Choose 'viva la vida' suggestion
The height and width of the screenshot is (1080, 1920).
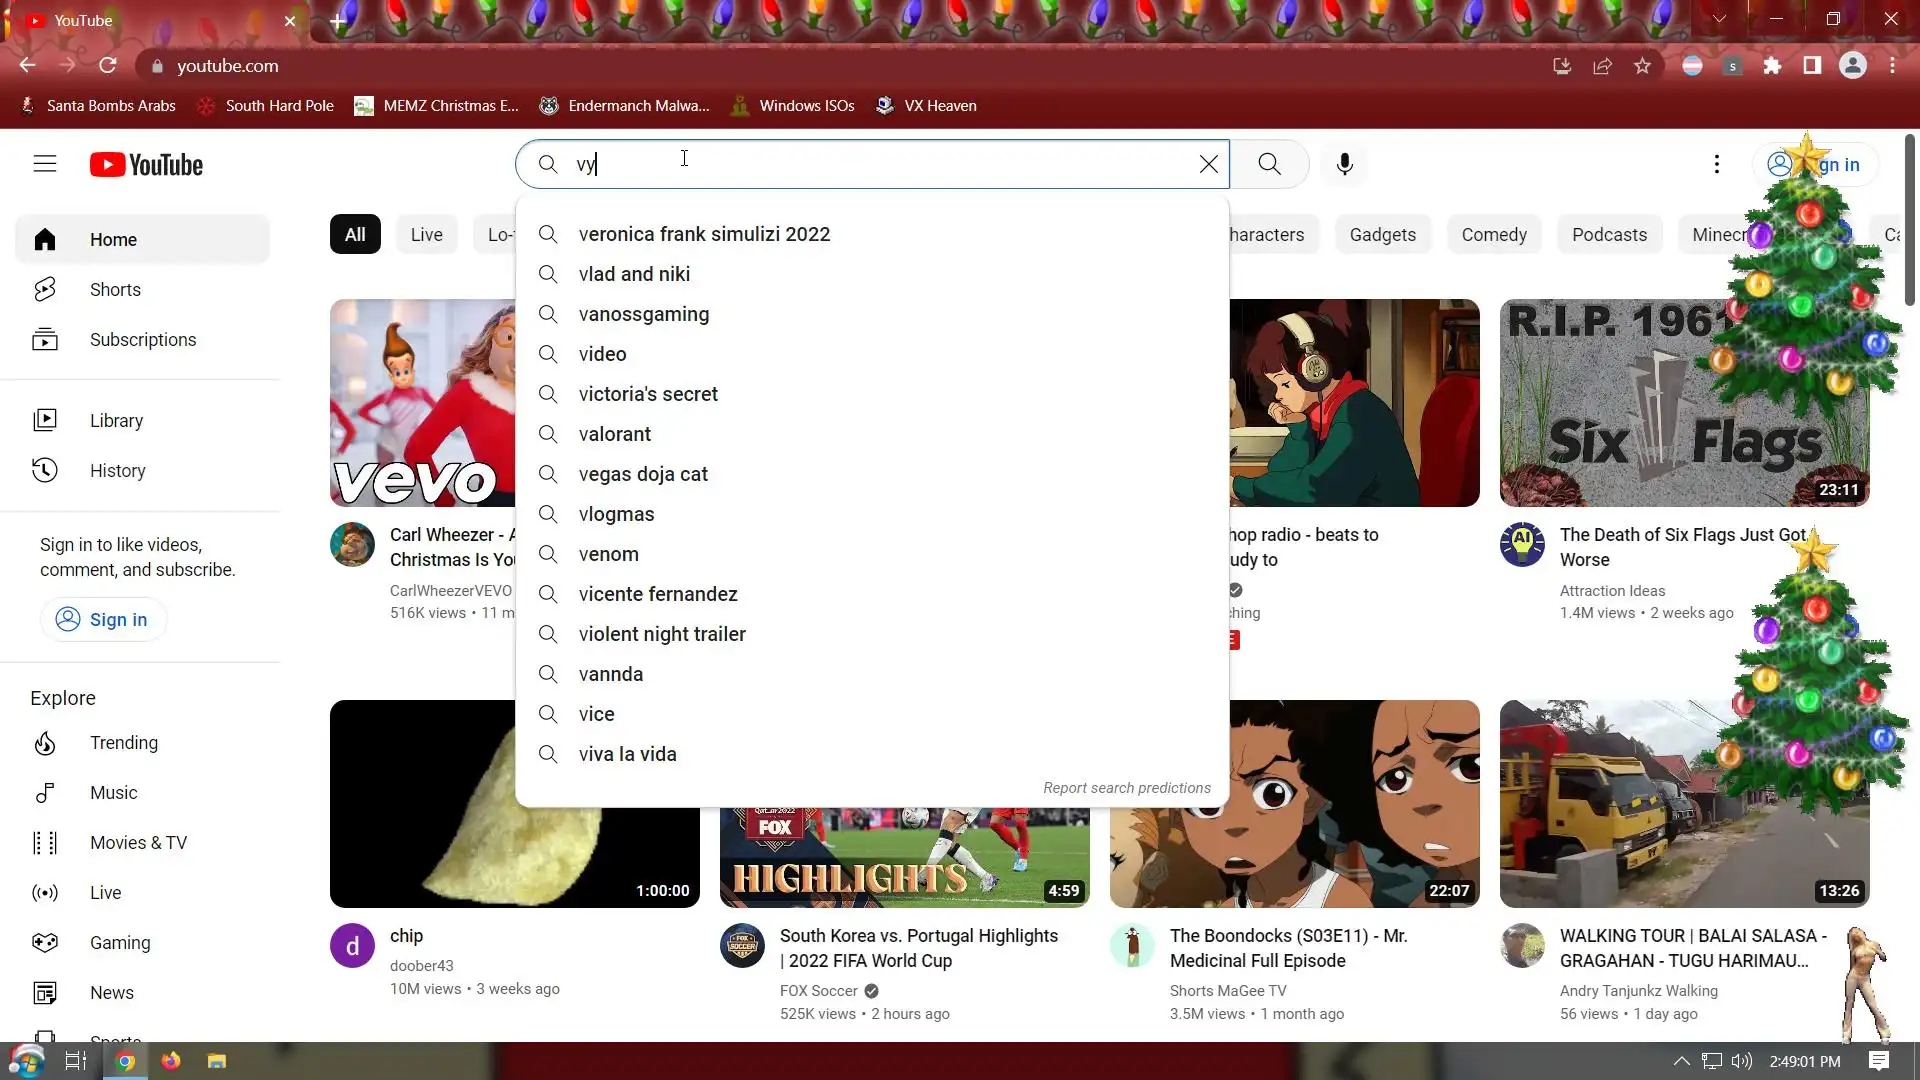pos(627,754)
